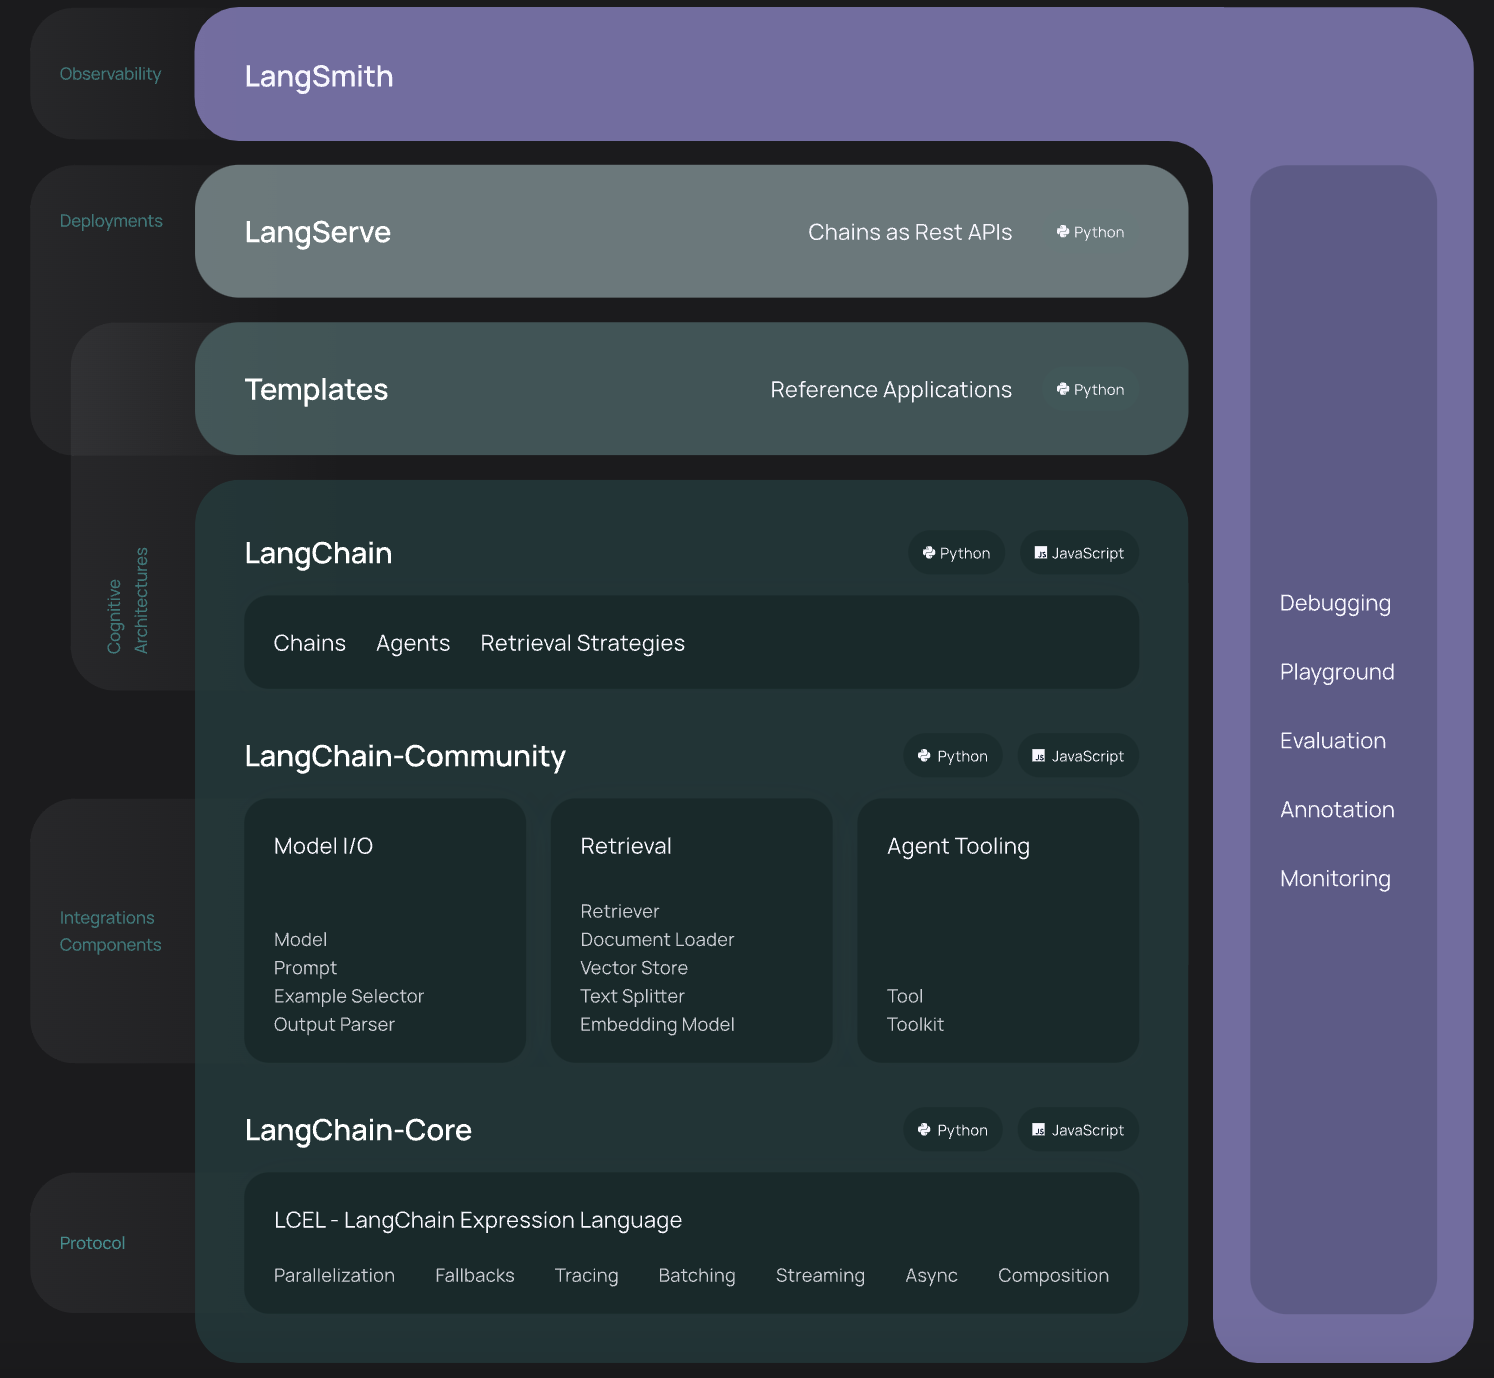Click Text Splitter item

(632, 996)
